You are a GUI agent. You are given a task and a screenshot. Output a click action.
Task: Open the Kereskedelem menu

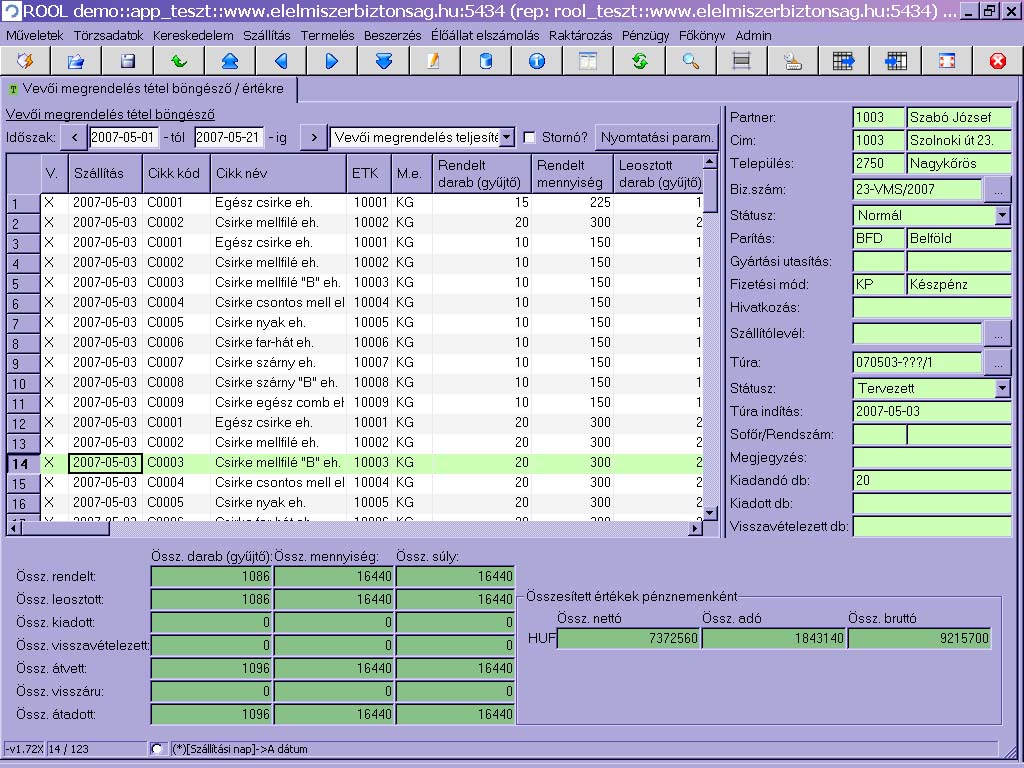tap(193, 35)
